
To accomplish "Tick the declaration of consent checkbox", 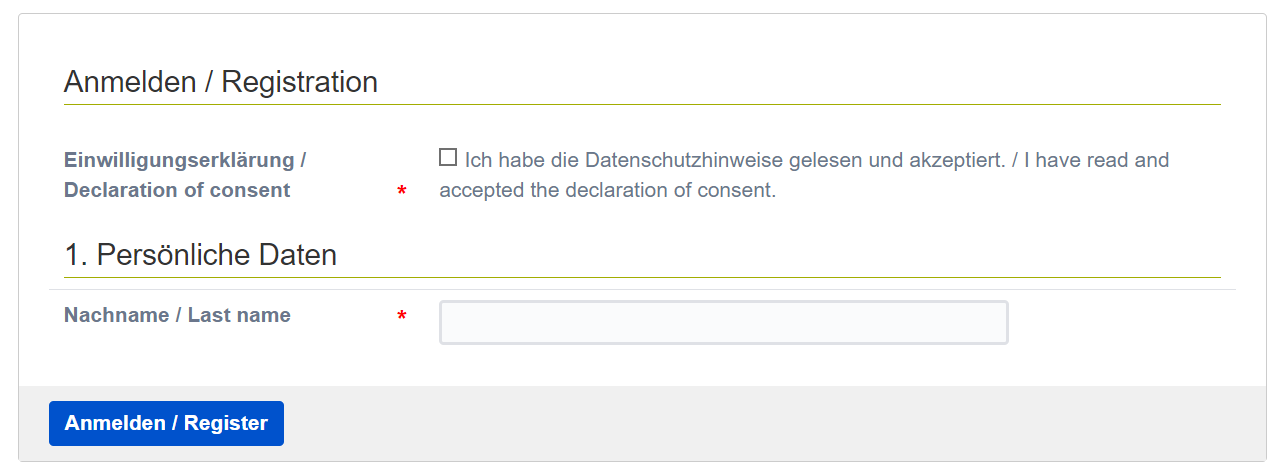I will 448,158.
